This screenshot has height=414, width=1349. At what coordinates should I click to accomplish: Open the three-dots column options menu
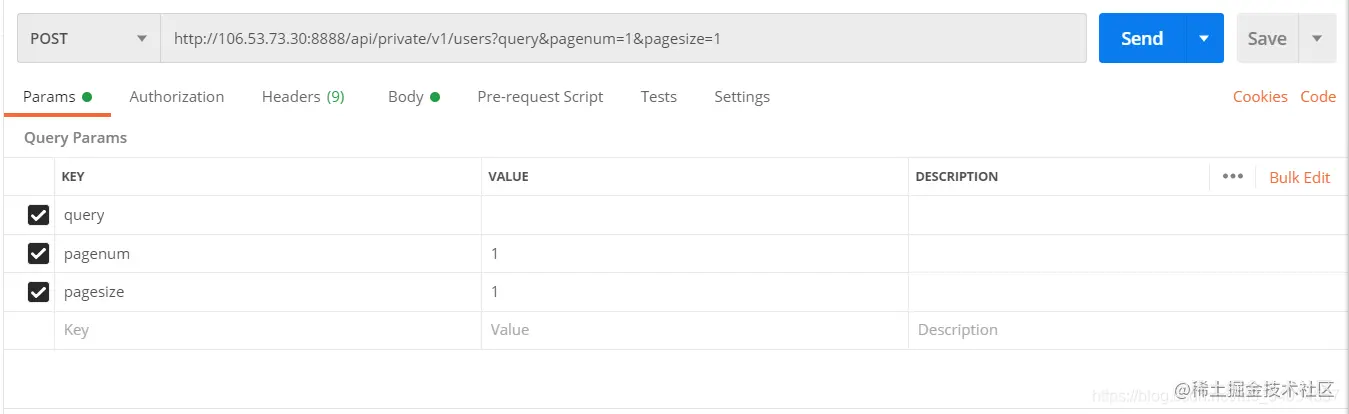point(1232,176)
